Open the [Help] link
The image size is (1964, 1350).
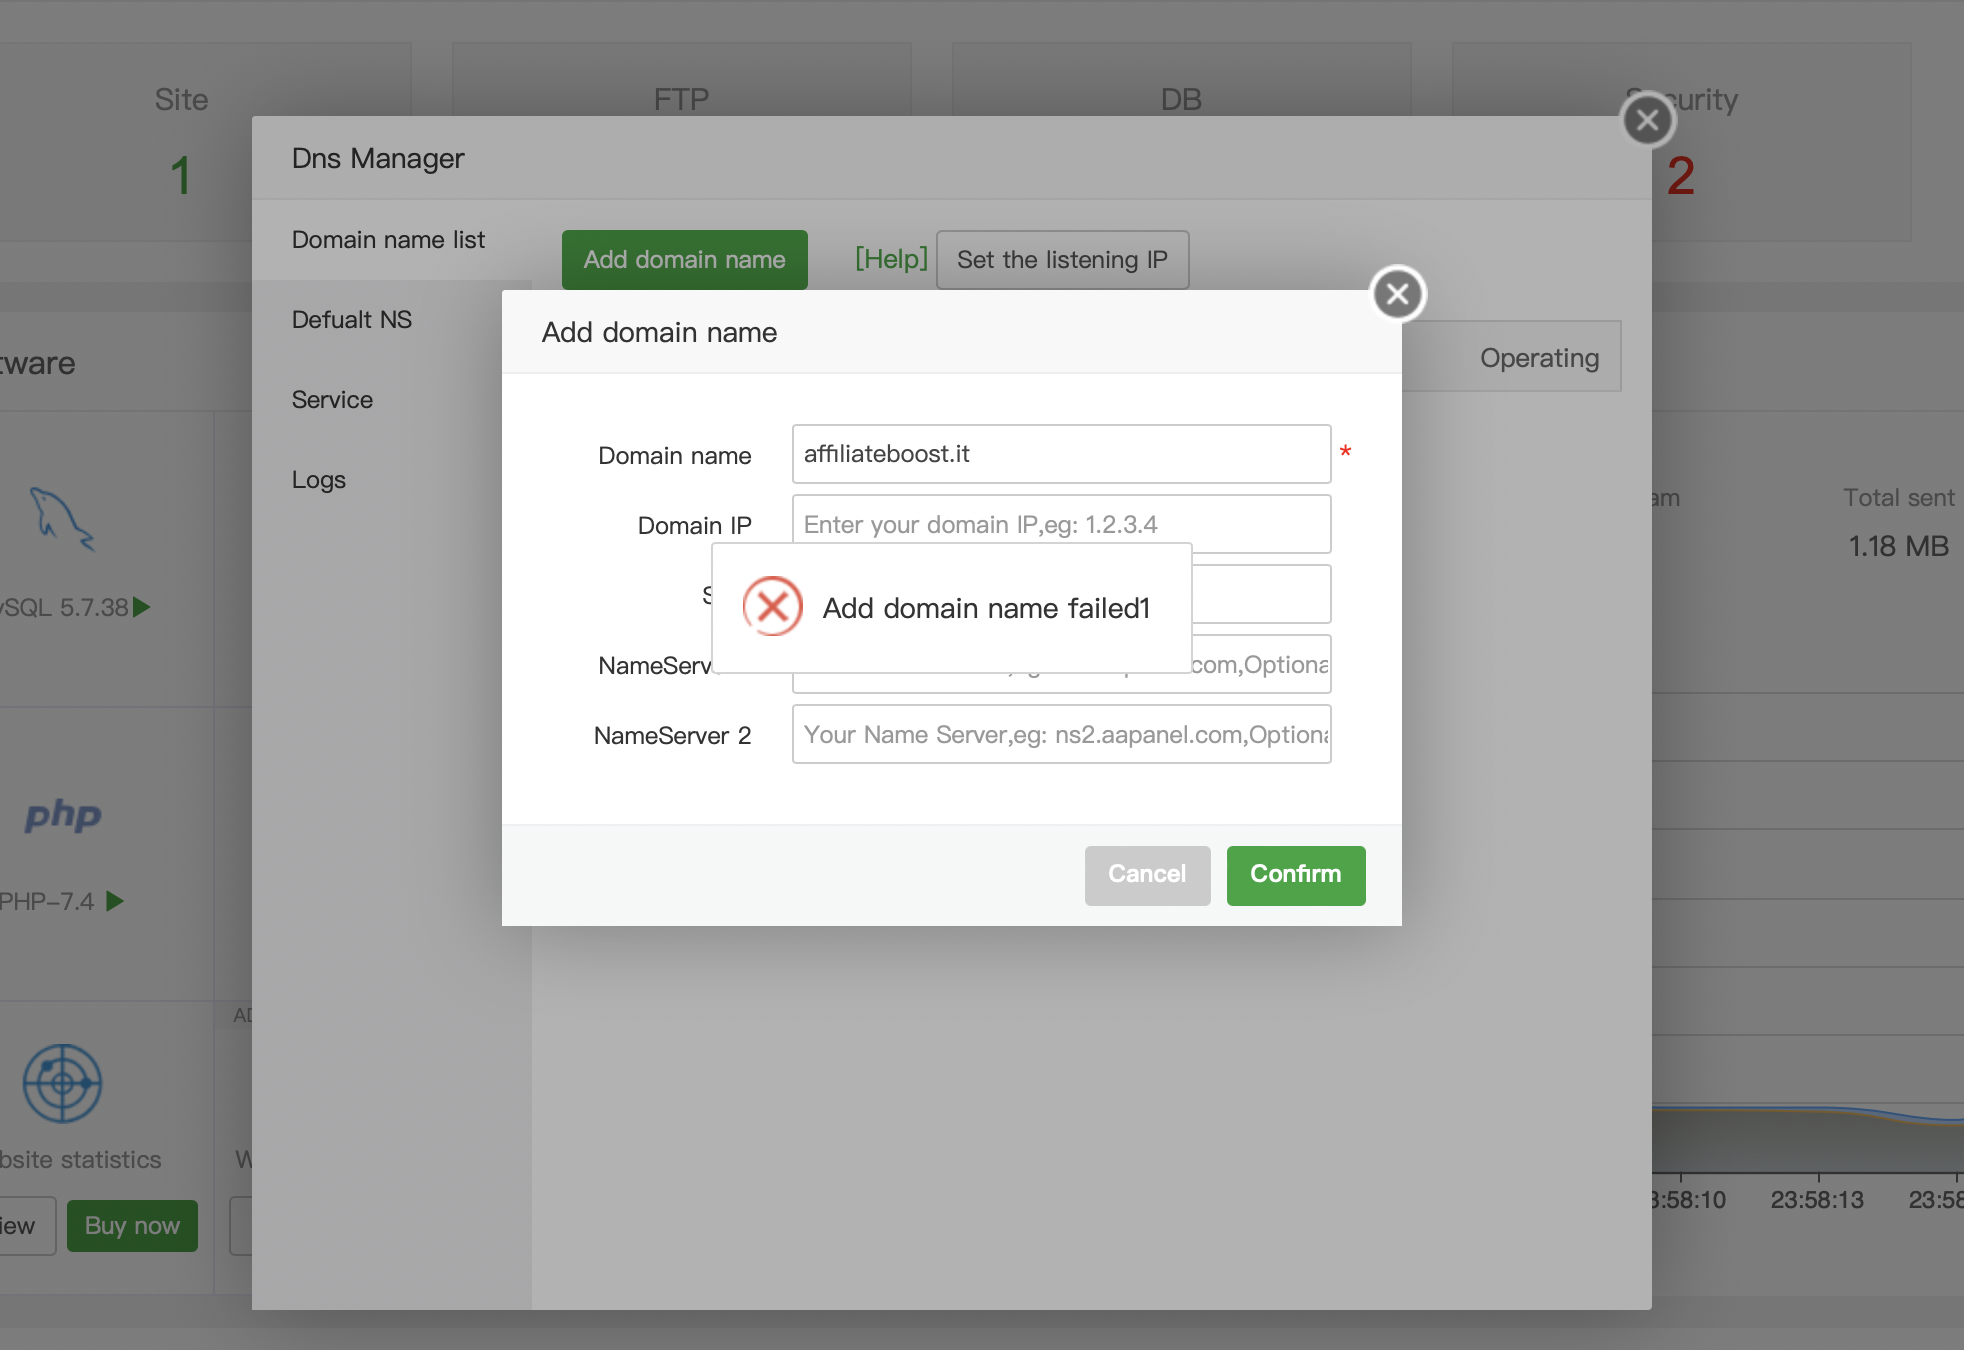point(891,259)
